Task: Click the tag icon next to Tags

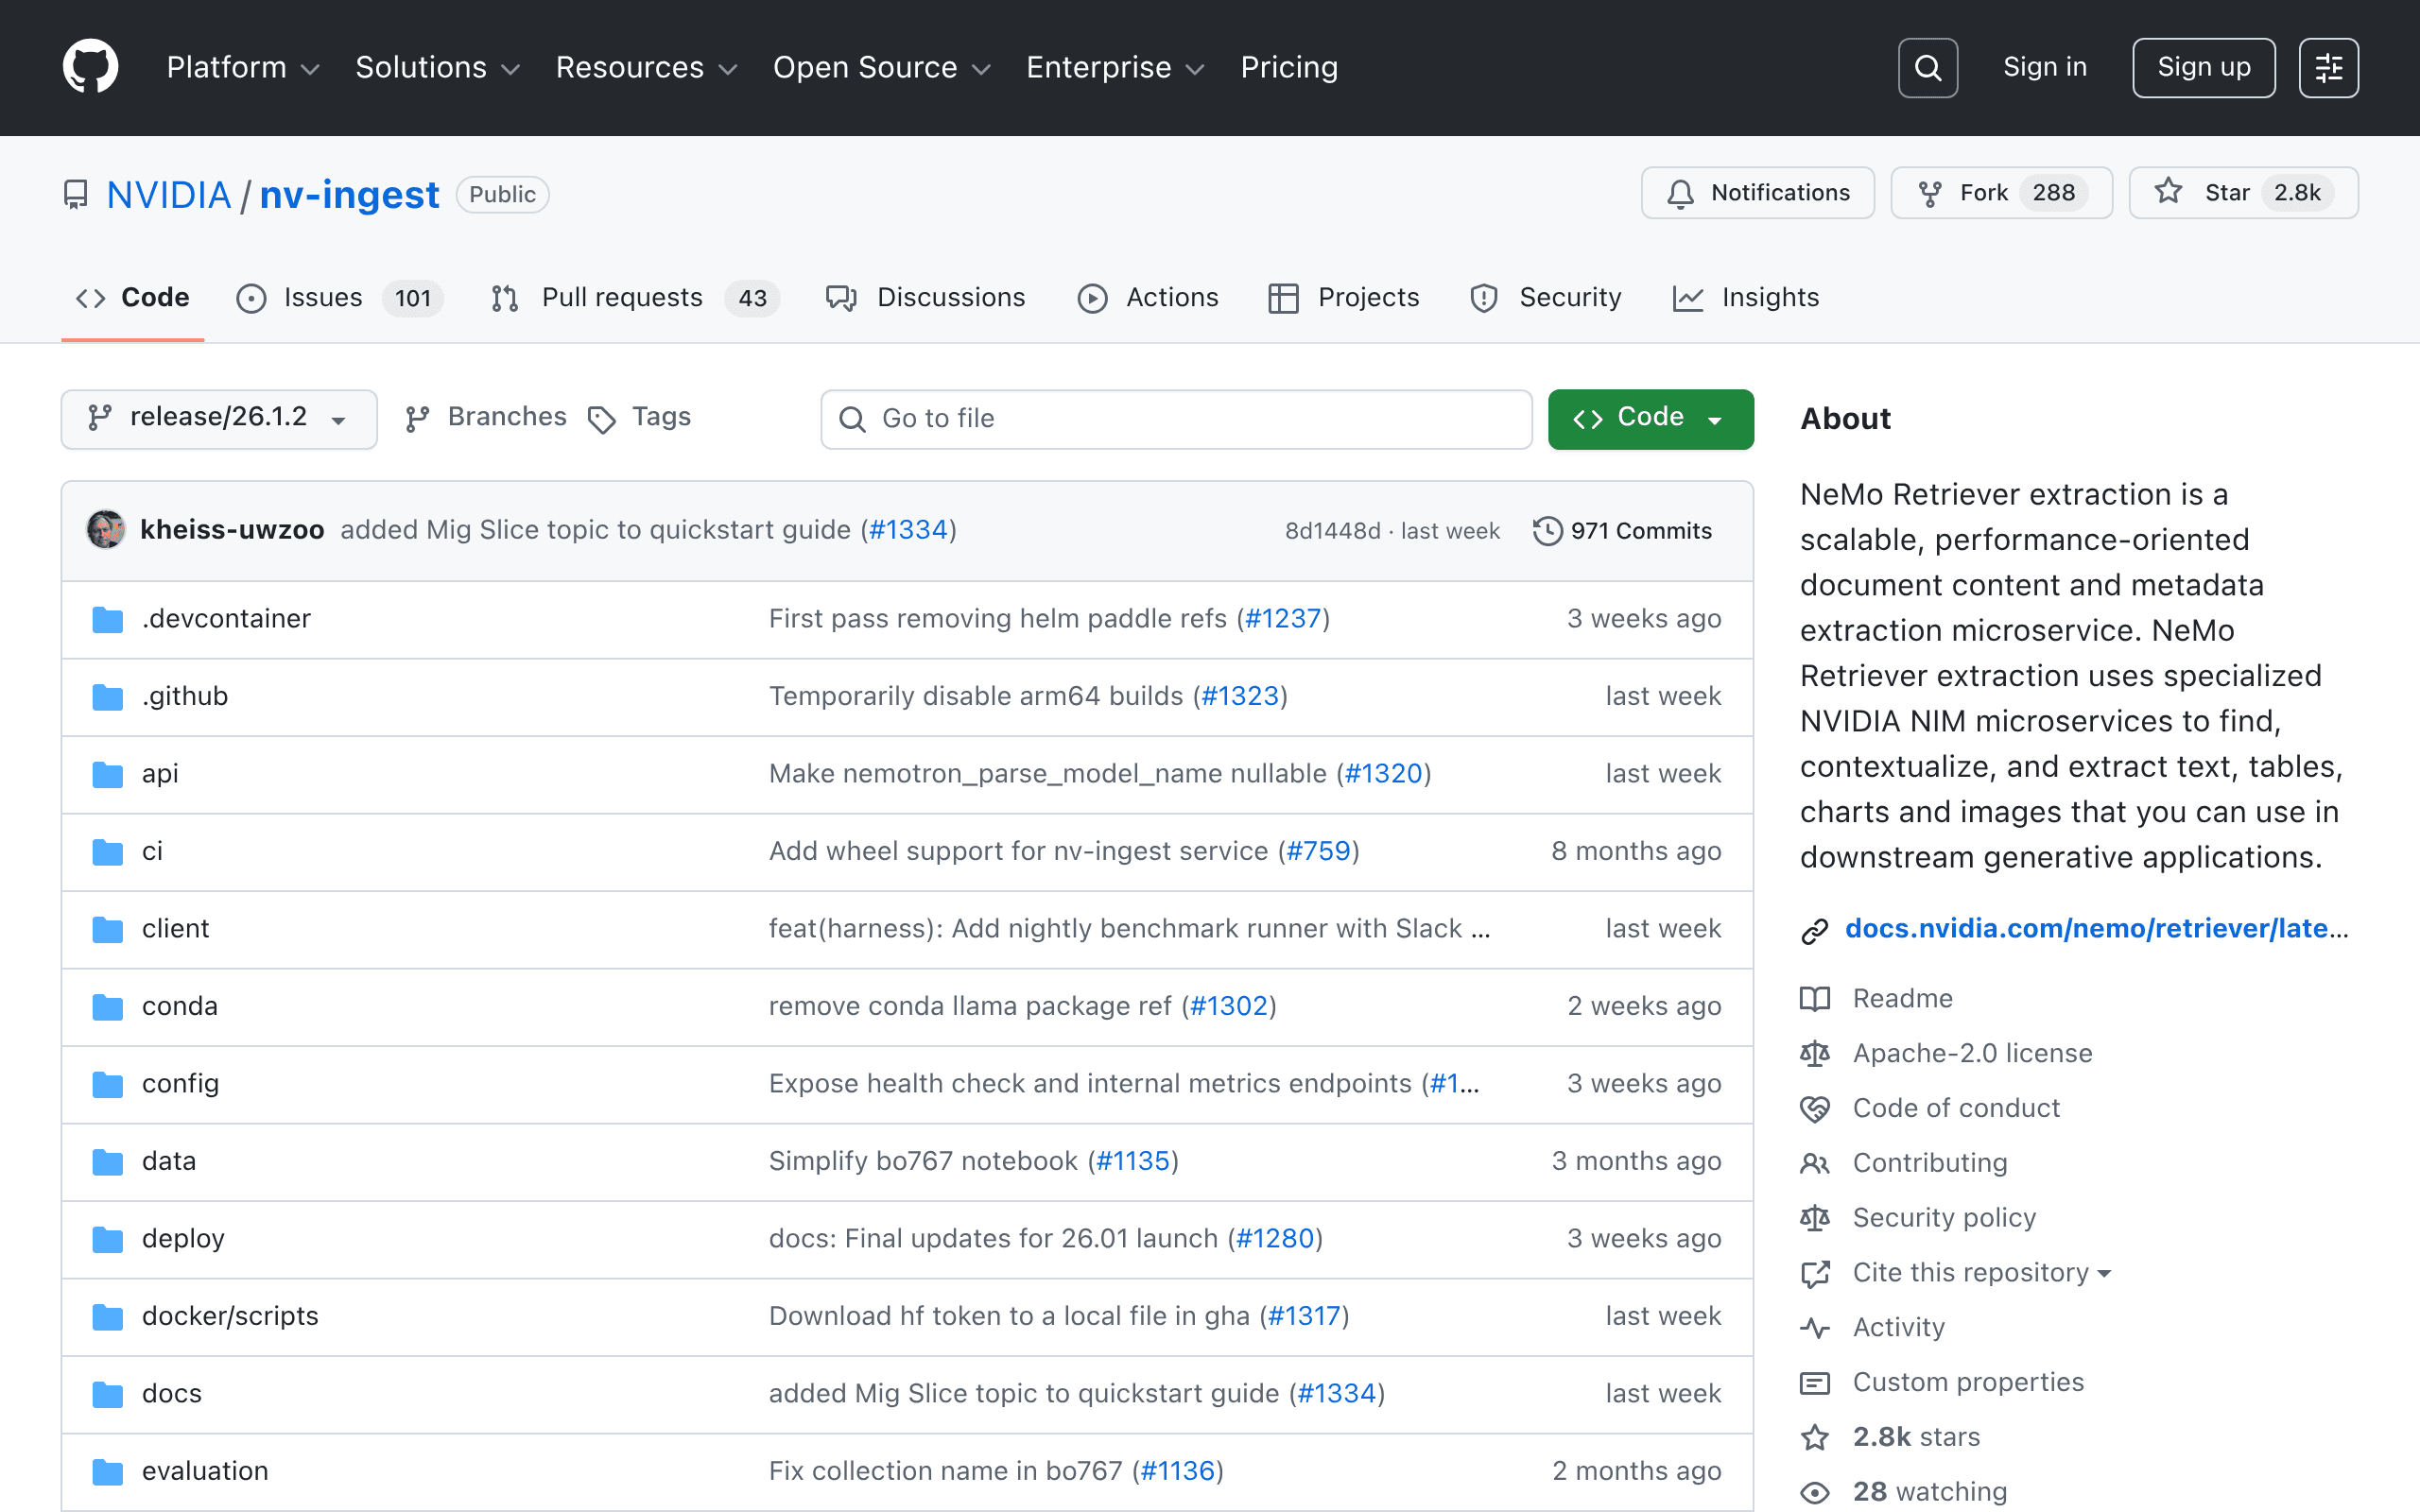Action: (601, 419)
